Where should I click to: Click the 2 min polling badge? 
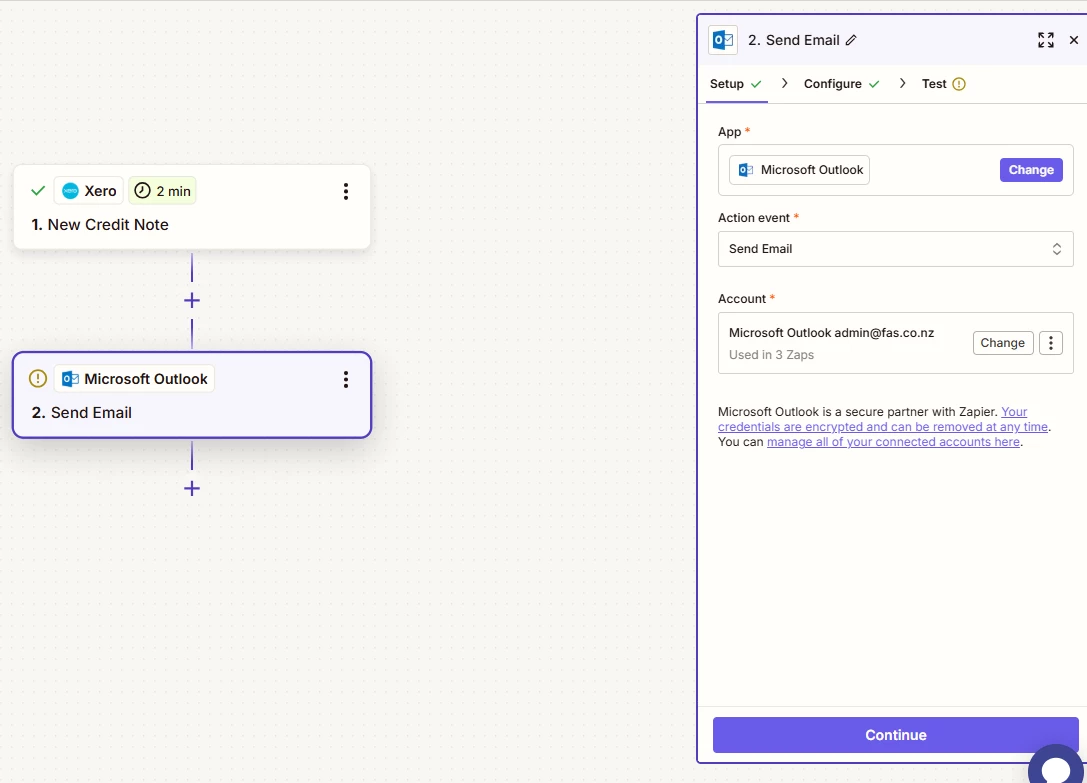point(162,191)
